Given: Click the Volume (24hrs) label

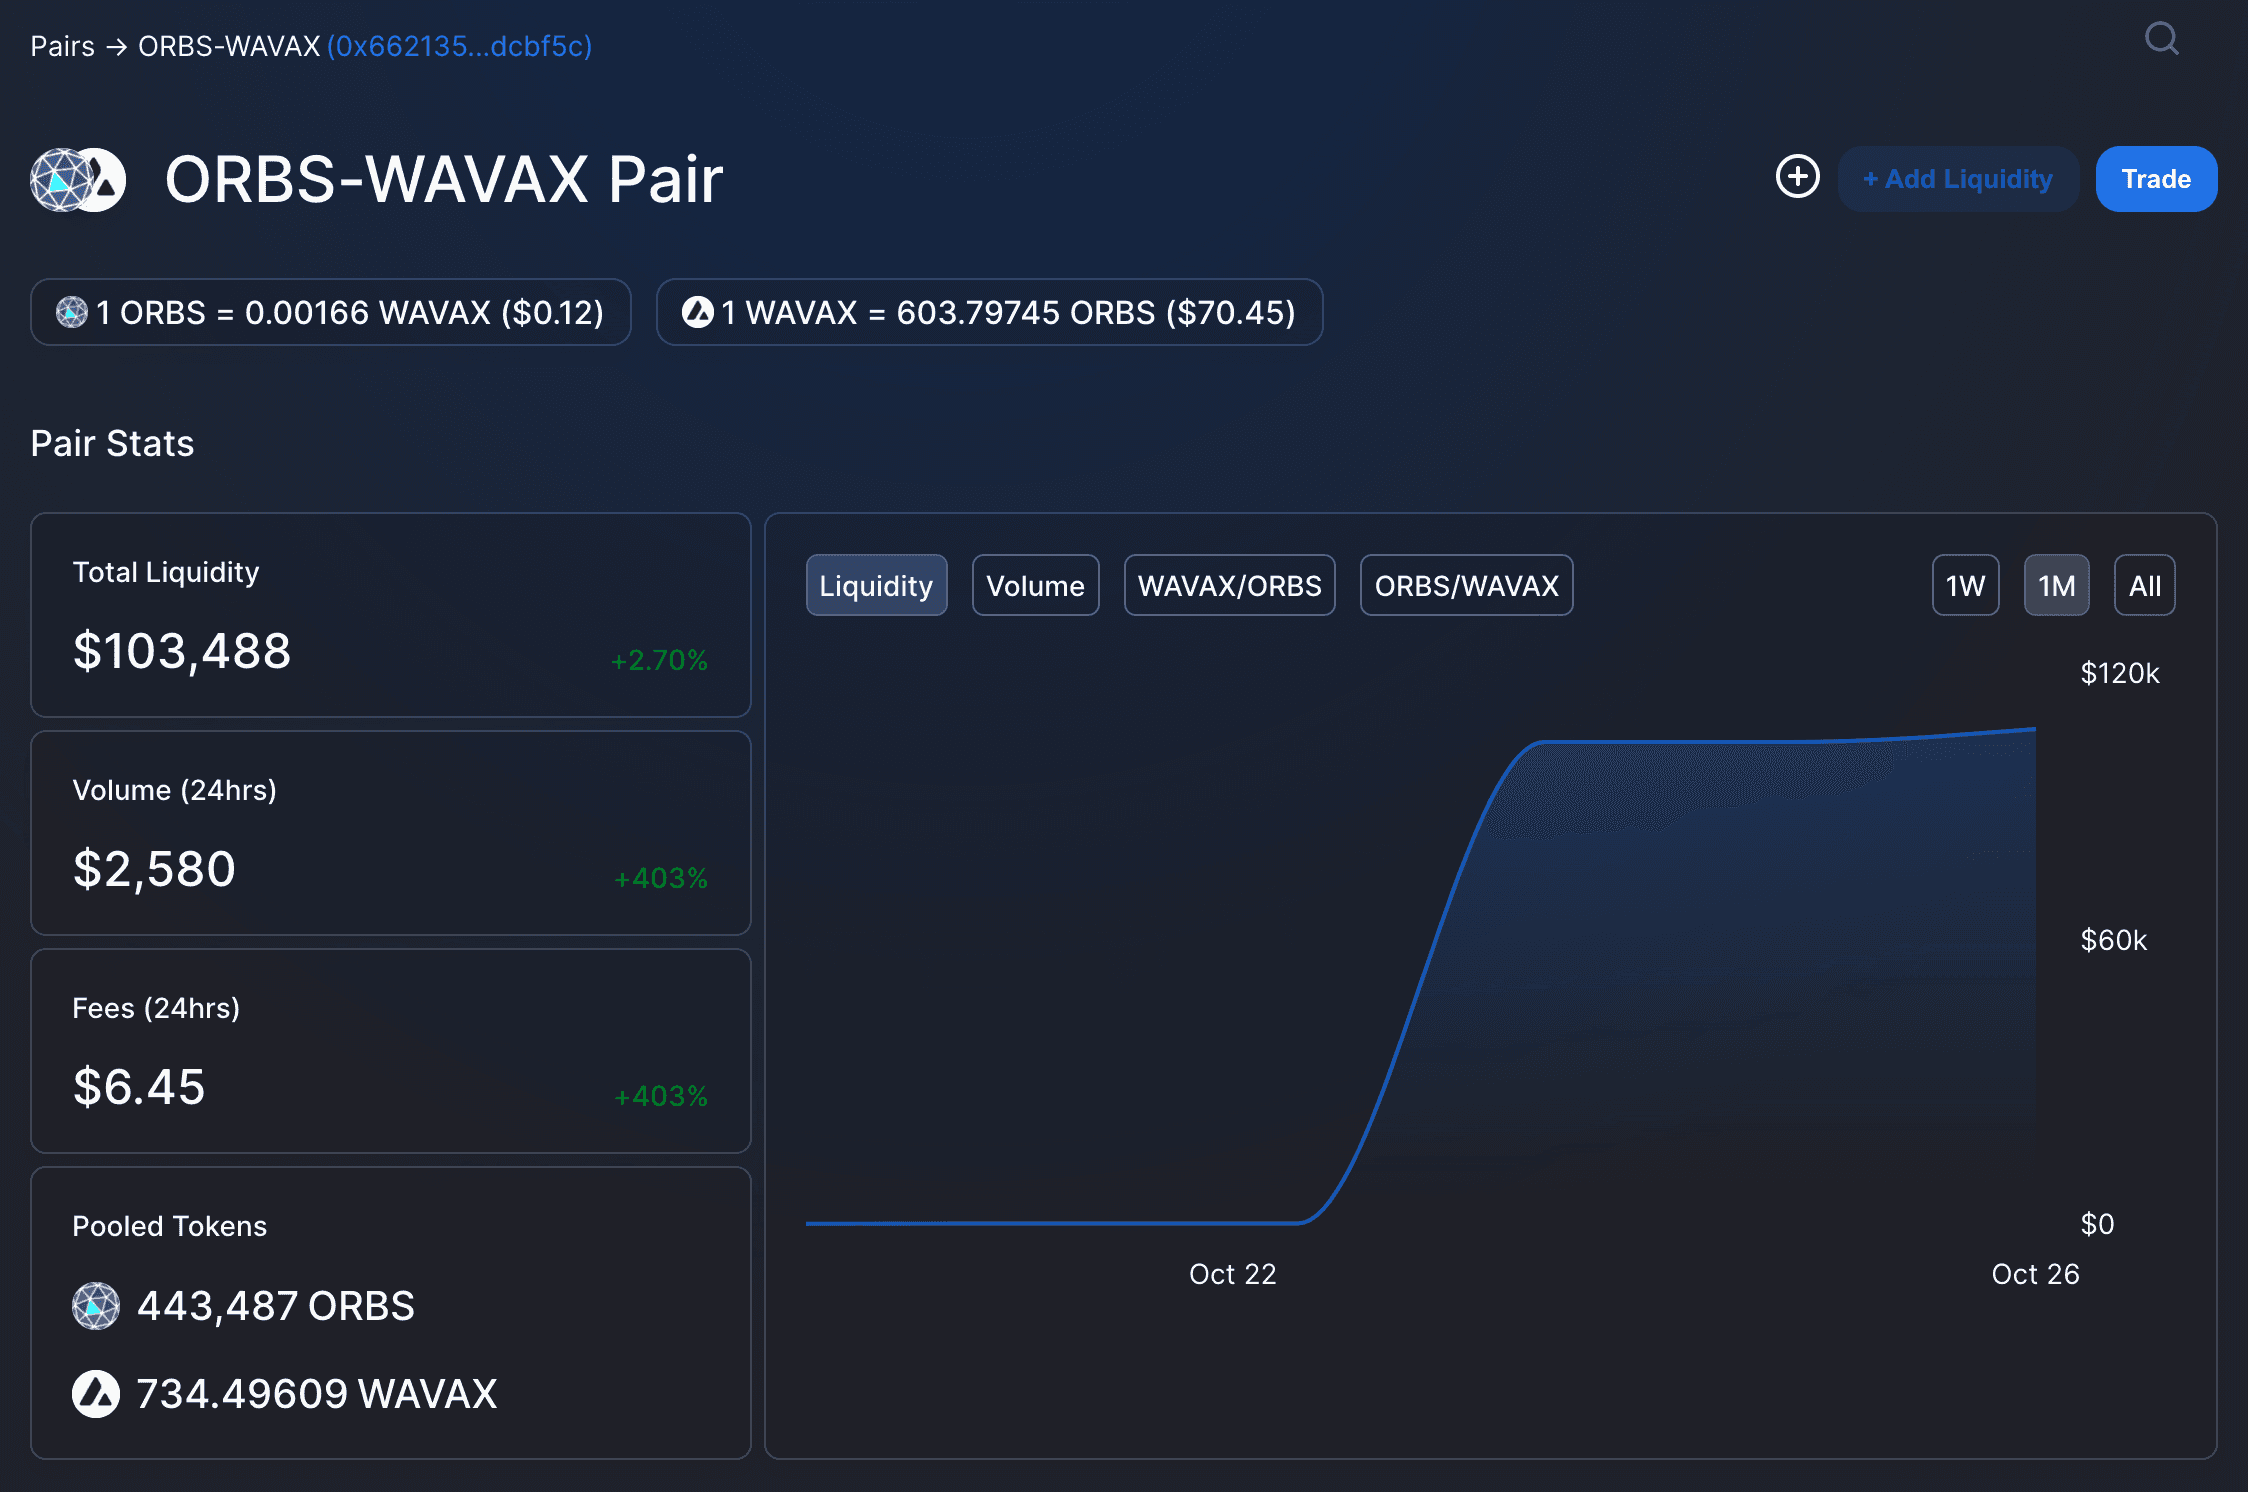Looking at the screenshot, I should click(x=174, y=790).
